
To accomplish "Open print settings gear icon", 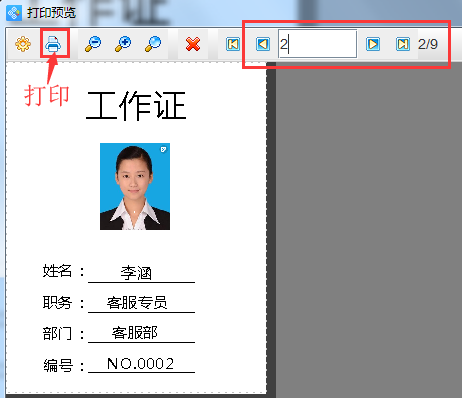I will click(23, 44).
